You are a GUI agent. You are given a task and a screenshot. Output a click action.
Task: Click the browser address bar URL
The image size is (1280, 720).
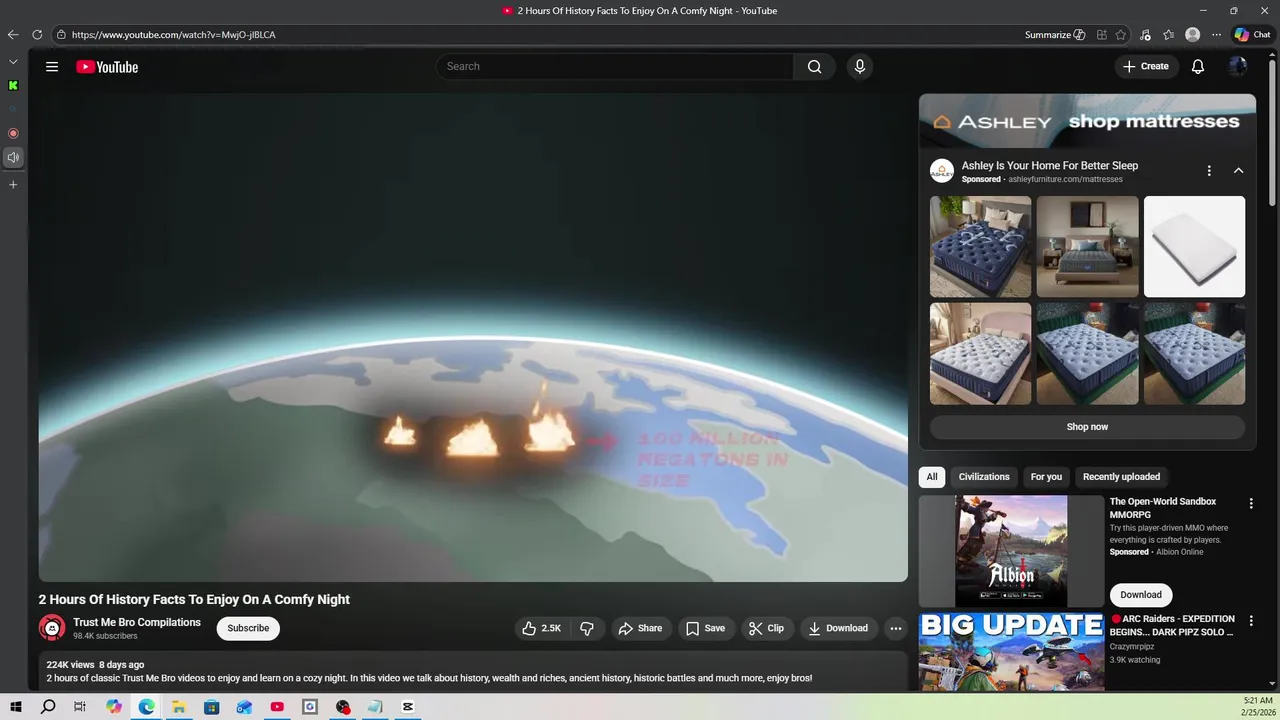174,35
